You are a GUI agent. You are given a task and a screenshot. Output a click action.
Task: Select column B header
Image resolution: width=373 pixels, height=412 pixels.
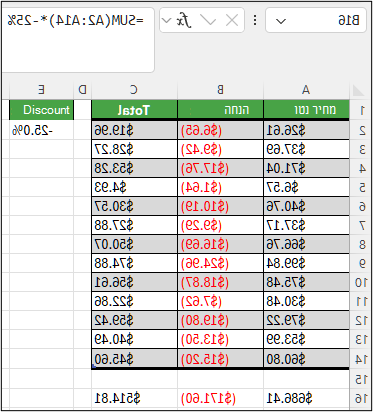(x=220, y=90)
